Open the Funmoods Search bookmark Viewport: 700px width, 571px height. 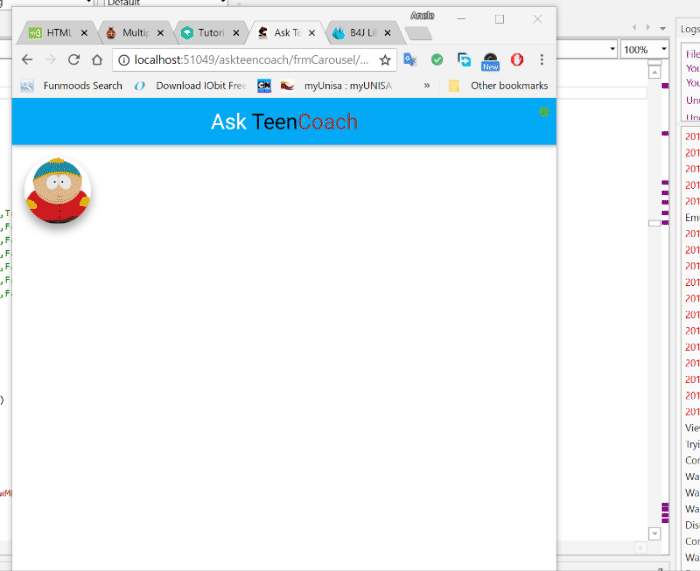tap(71, 85)
